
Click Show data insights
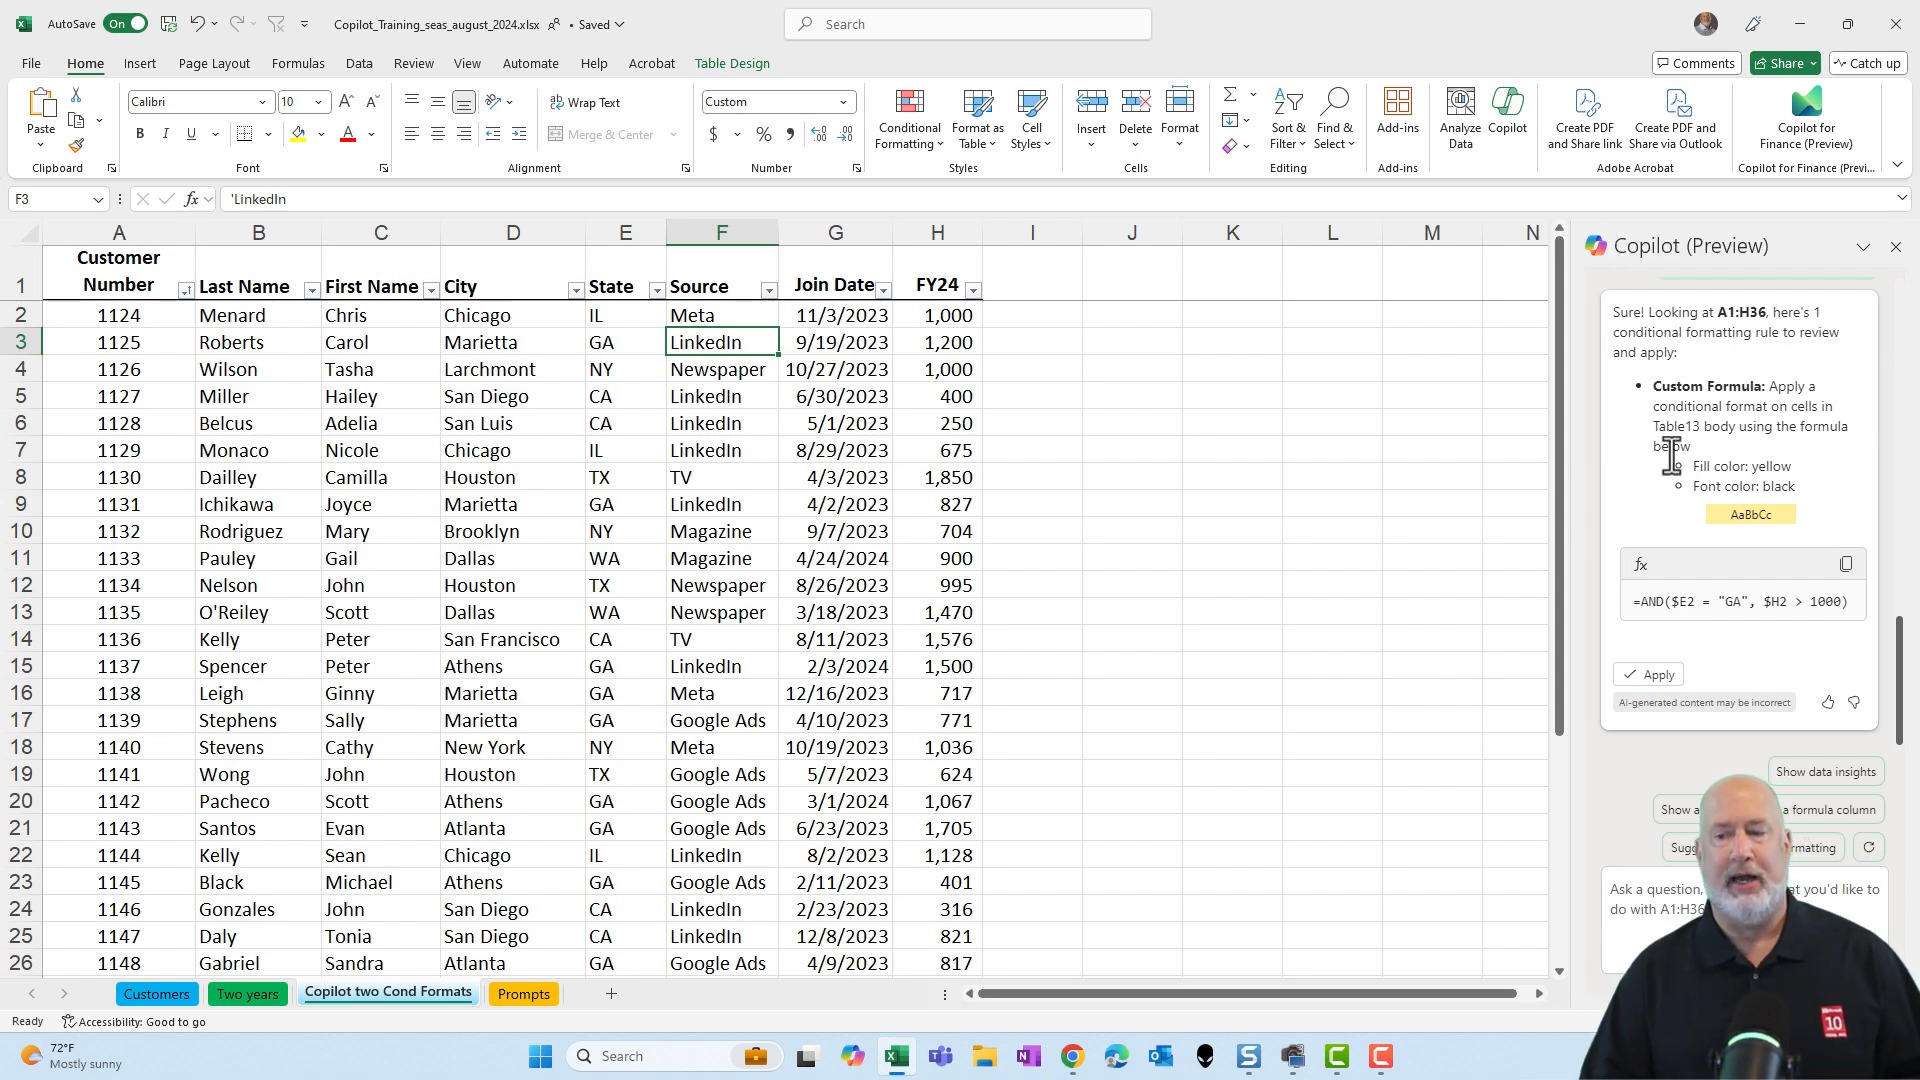click(1825, 771)
